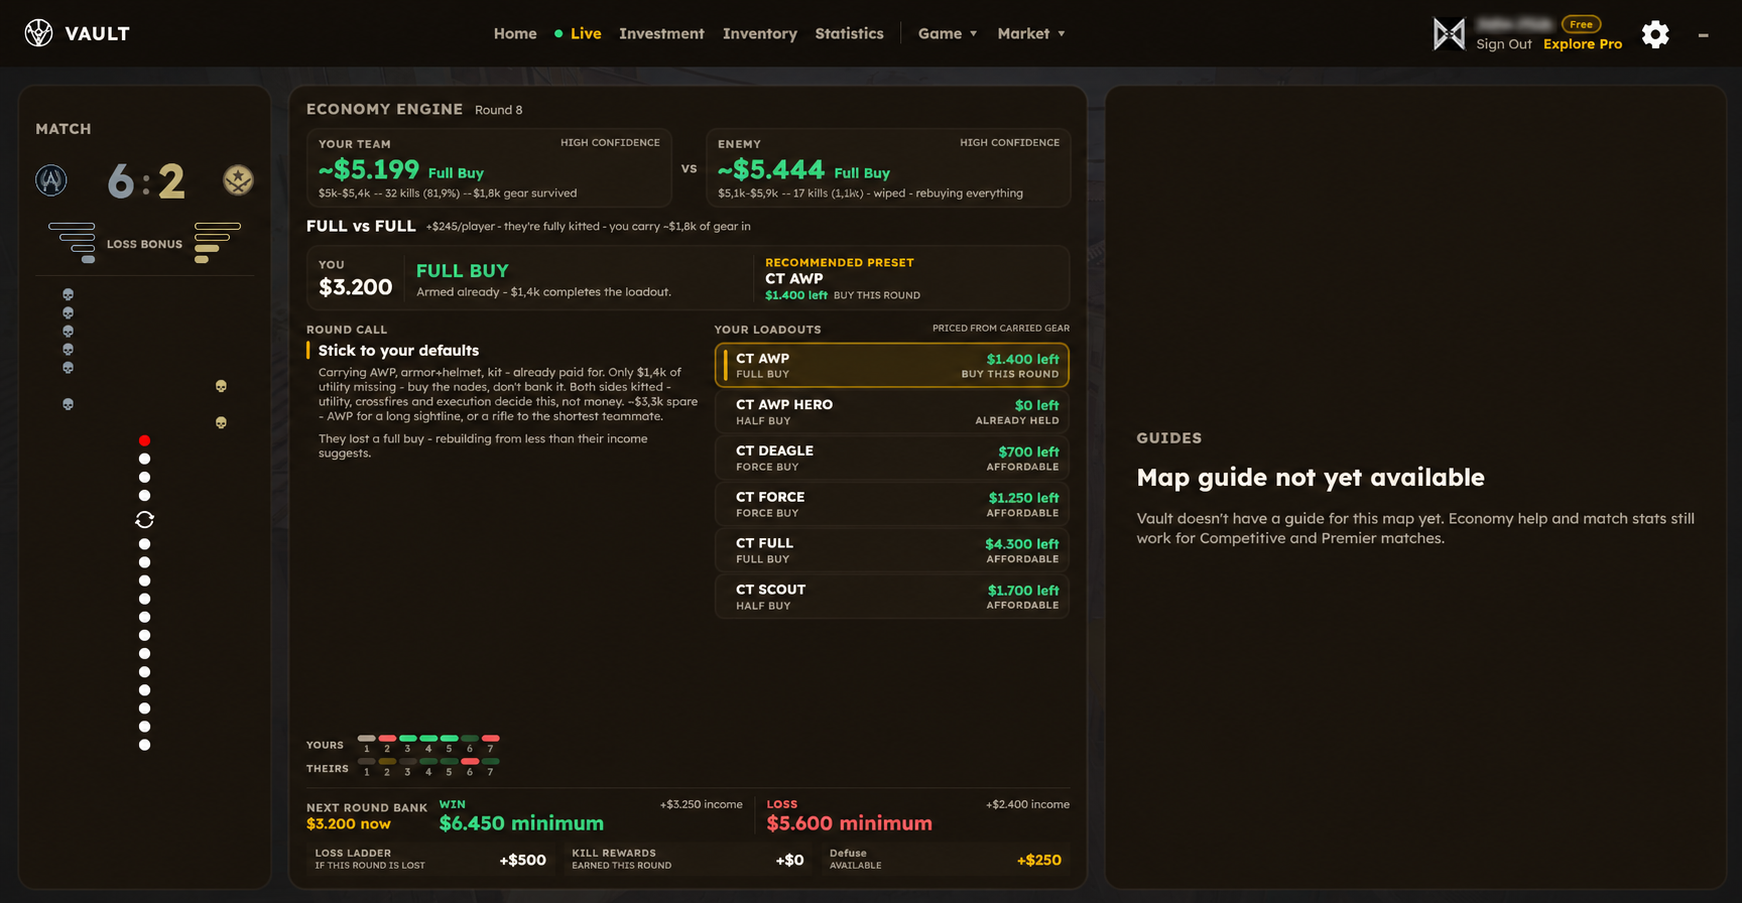Click the left loss bonus bars
This screenshot has height=903, width=1742.
(72, 243)
